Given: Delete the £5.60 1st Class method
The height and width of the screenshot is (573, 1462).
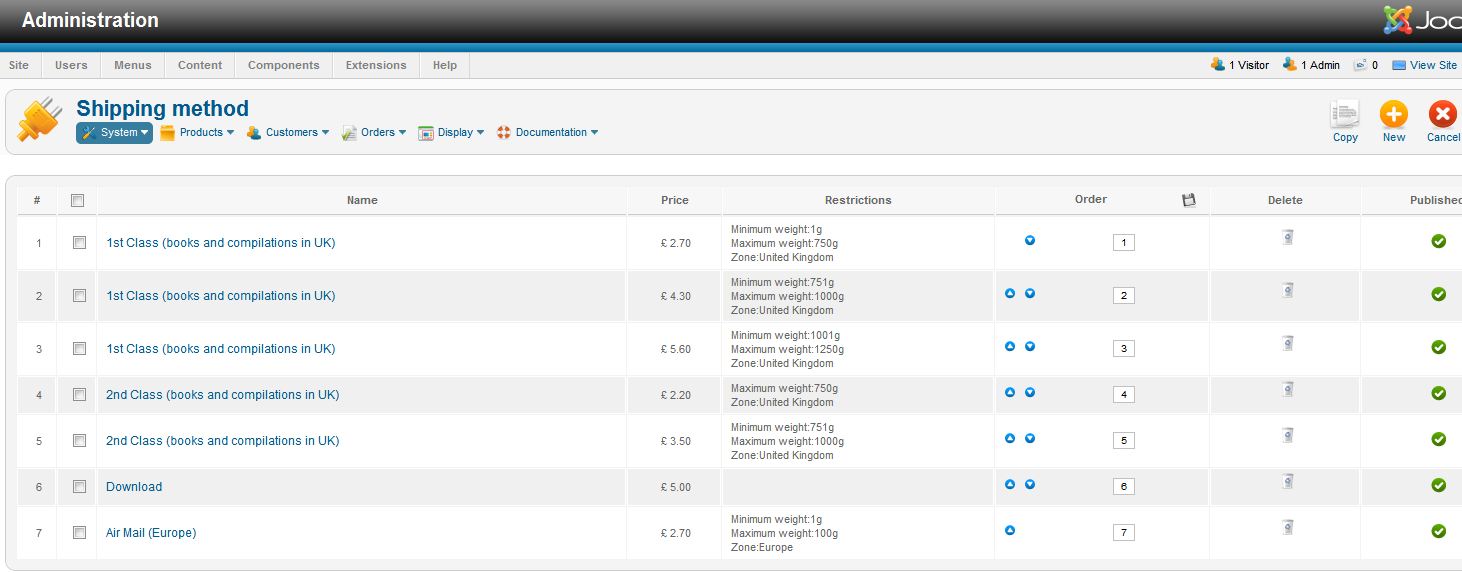Looking at the screenshot, I should click(x=1288, y=343).
